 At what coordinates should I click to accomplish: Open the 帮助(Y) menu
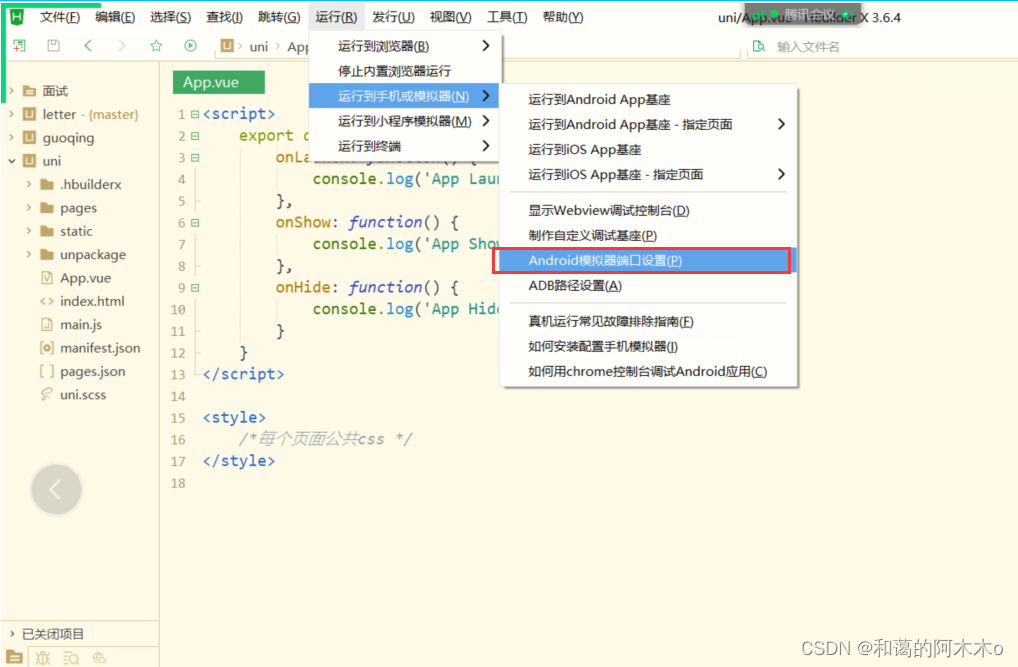[563, 17]
